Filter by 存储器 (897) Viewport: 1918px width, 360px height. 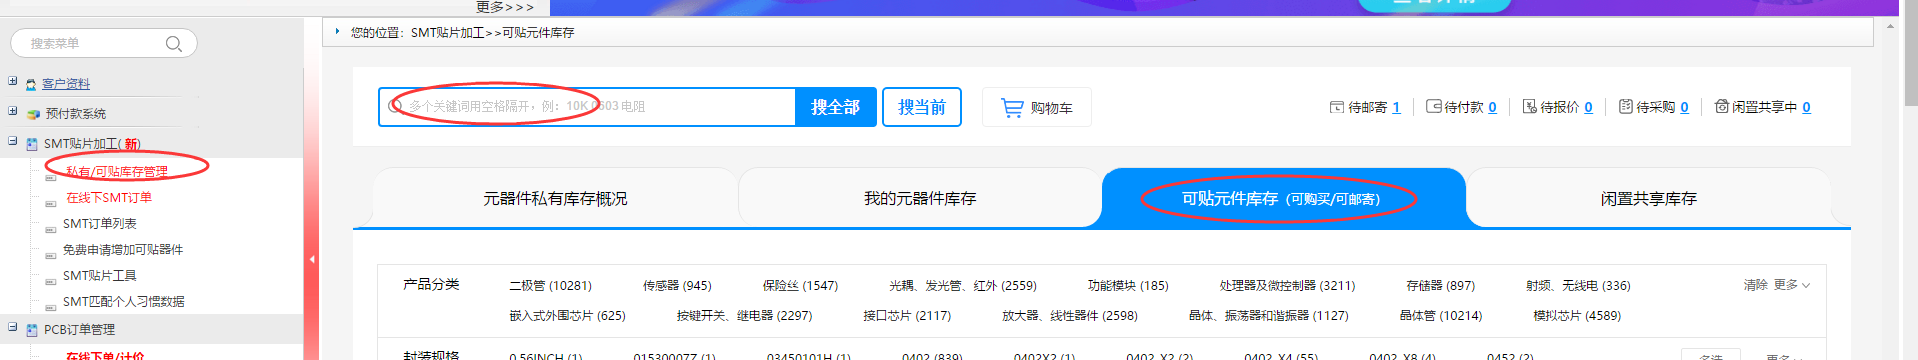point(1440,286)
